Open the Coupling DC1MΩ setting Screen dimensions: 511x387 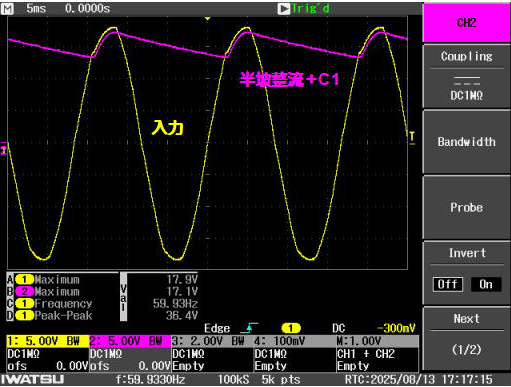click(x=466, y=77)
